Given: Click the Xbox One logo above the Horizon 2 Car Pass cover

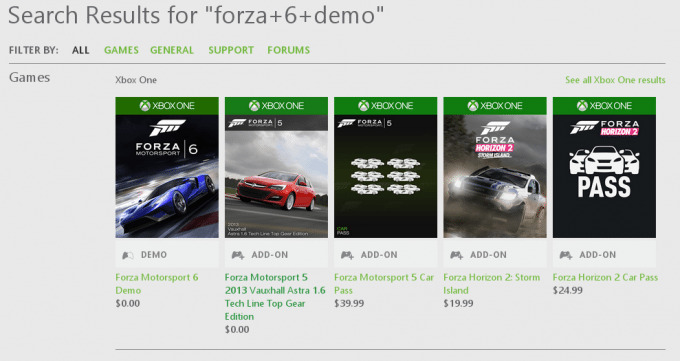Looking at the screenshot, I should [x=604, y=105].
